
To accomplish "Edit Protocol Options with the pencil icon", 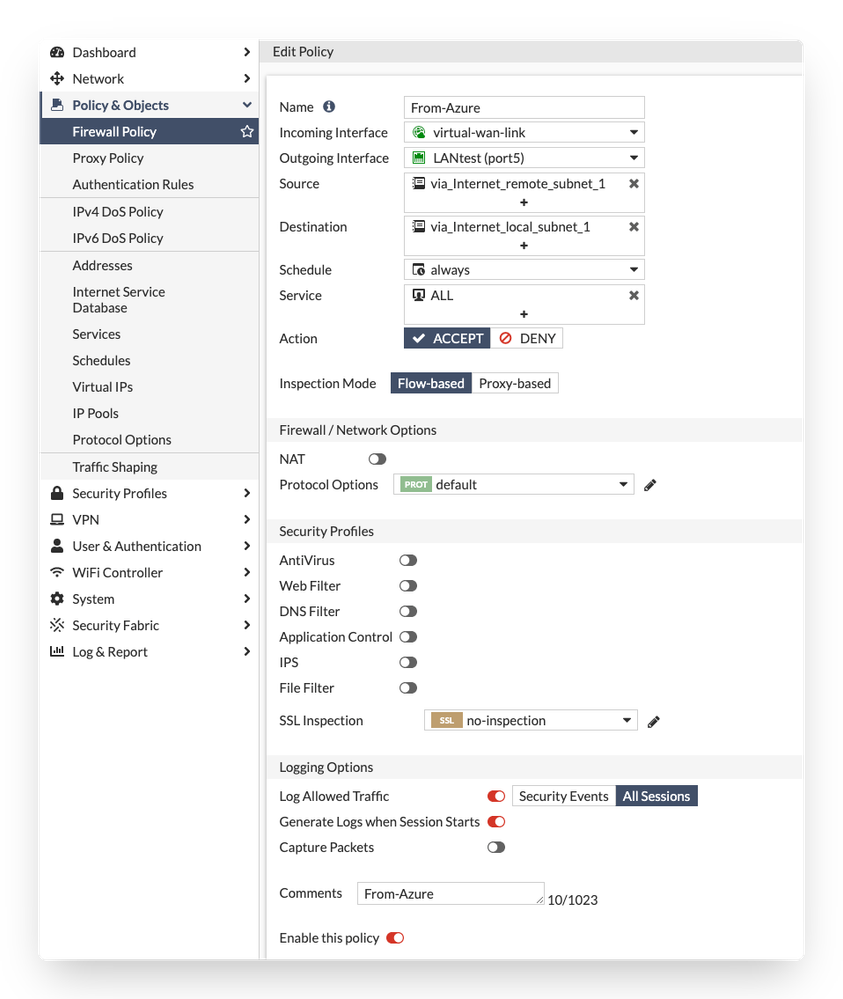I will pyautogui.click(x=650, y=485).
